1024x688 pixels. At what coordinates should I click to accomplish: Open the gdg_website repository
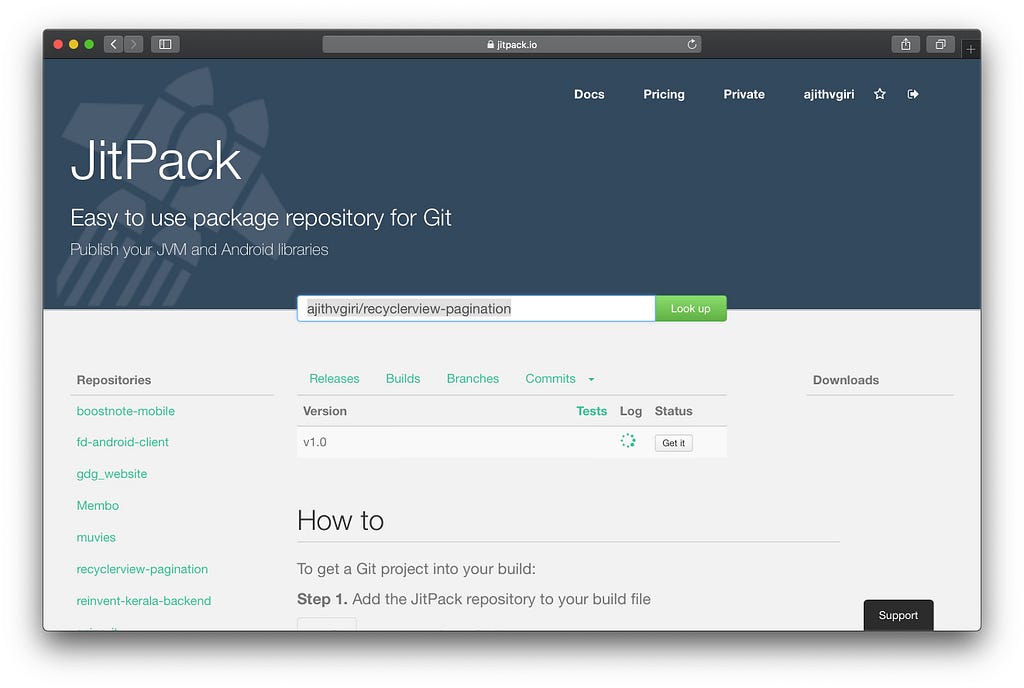112,474
